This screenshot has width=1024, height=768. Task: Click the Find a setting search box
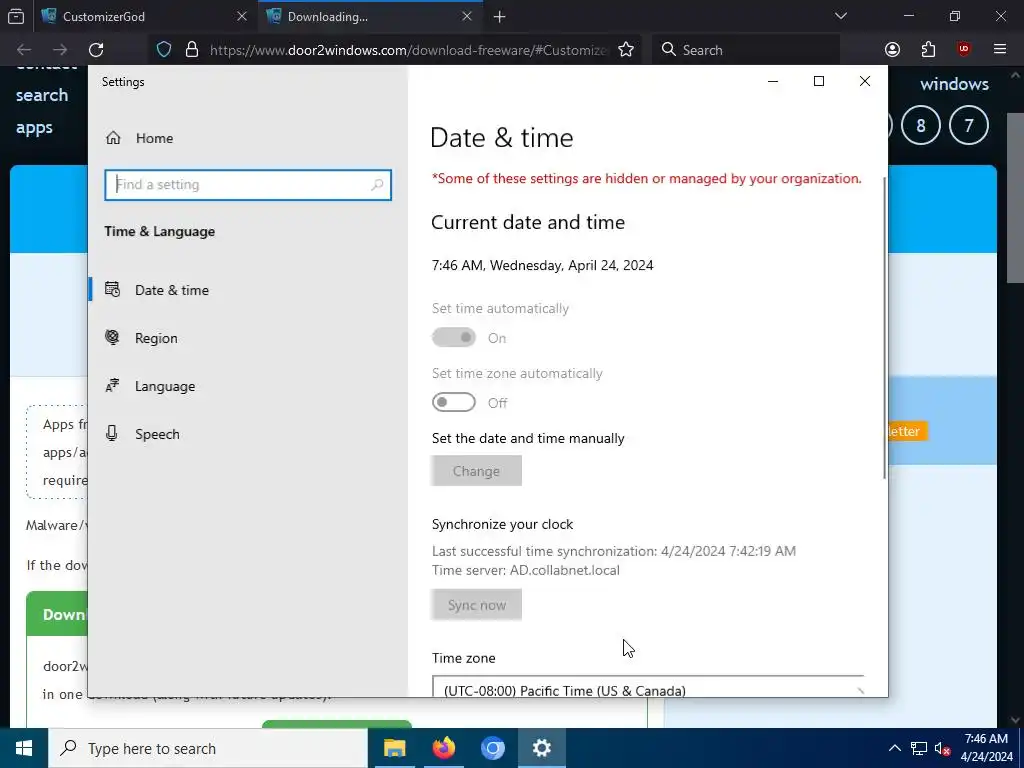[x=248, y=185]
